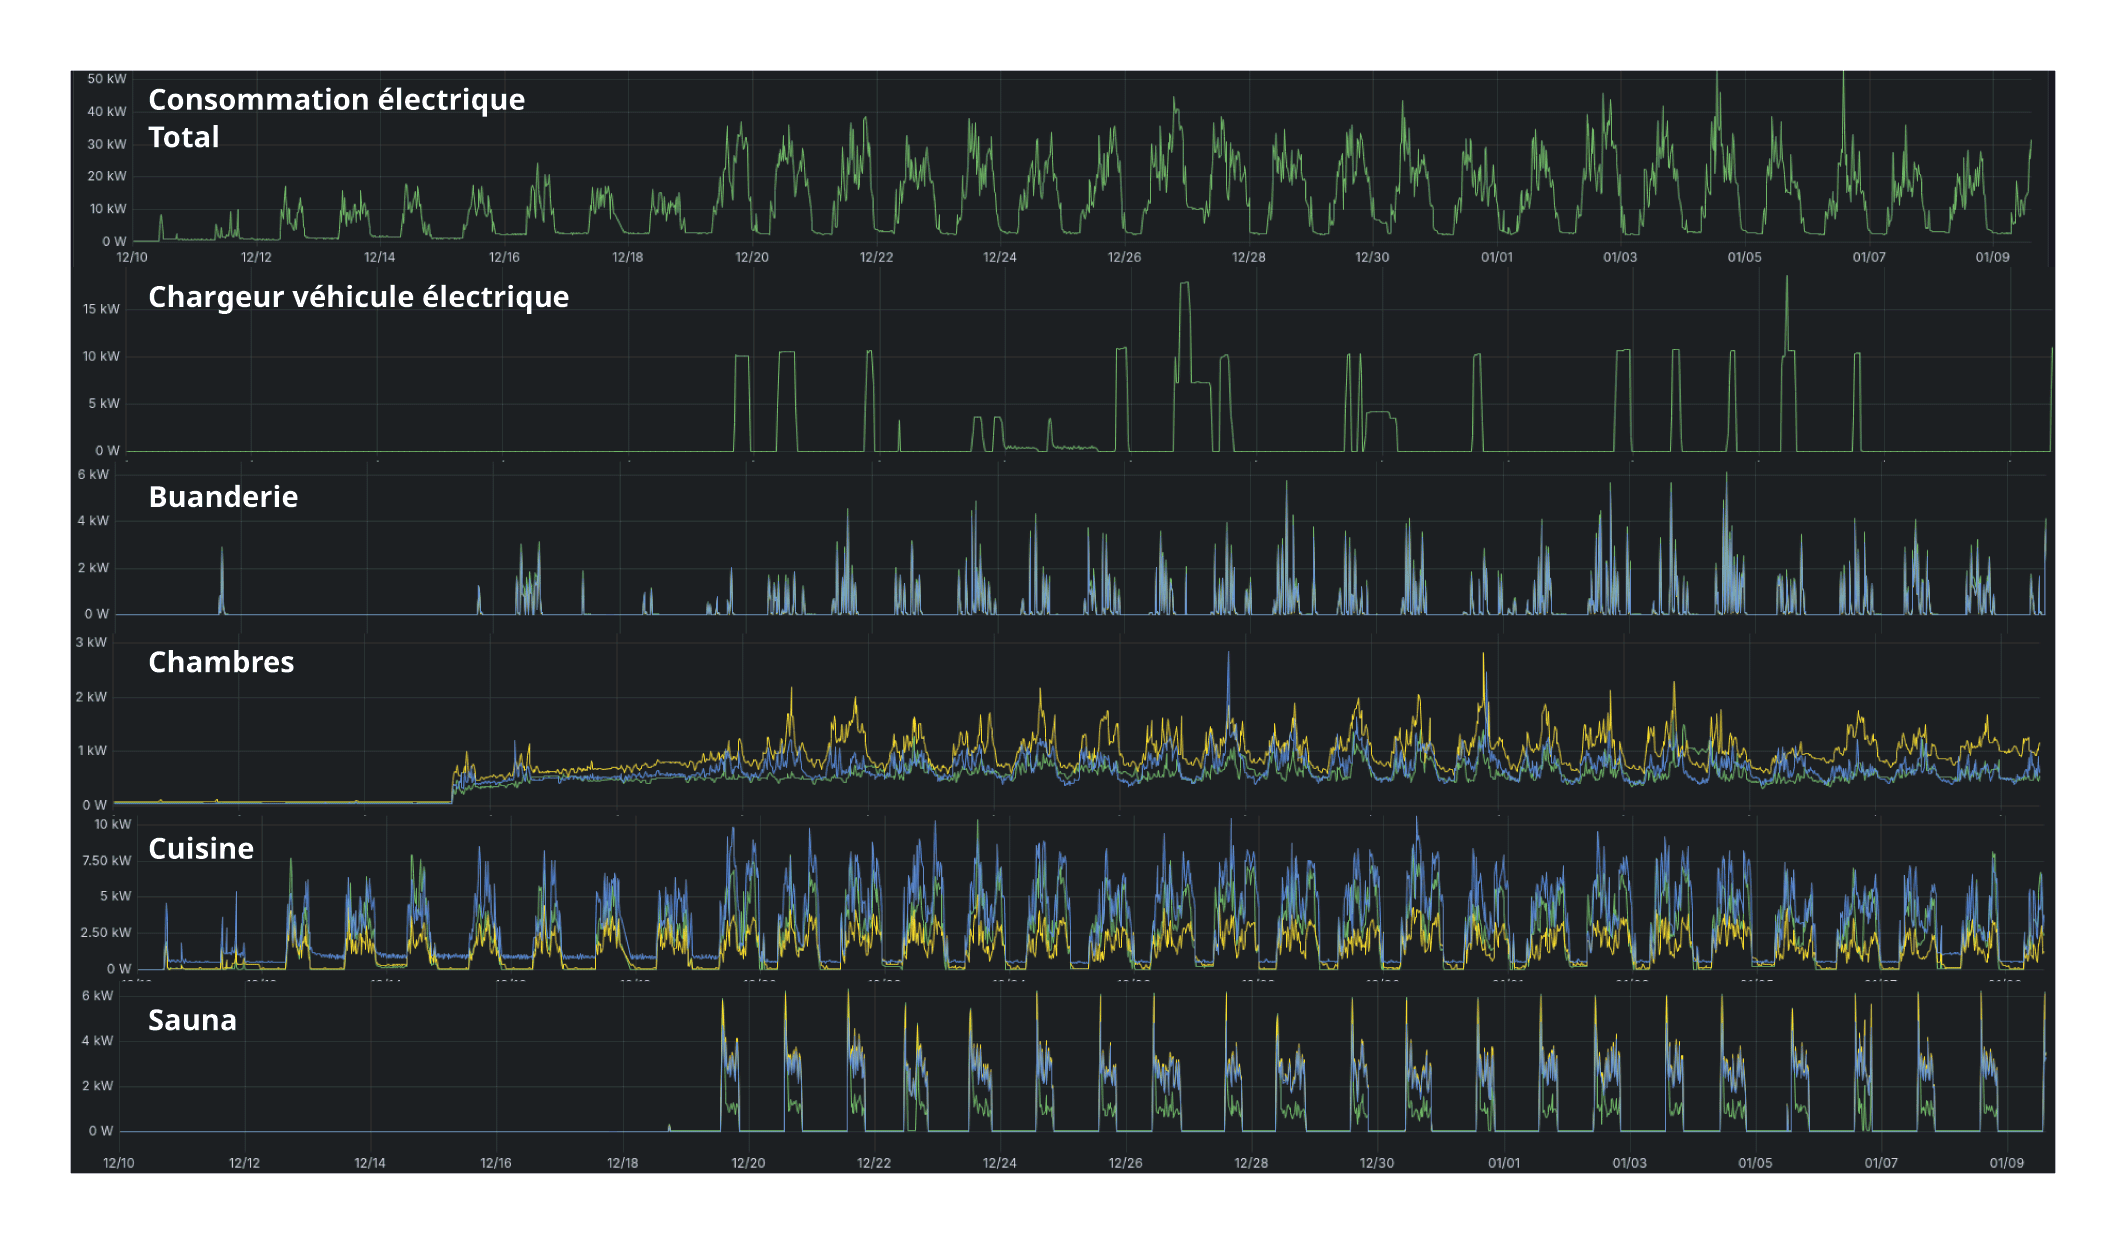Click the 10 kW Cuisine axis label
The width and height of the screenshot is (2126, 1244).
point(112,825)
